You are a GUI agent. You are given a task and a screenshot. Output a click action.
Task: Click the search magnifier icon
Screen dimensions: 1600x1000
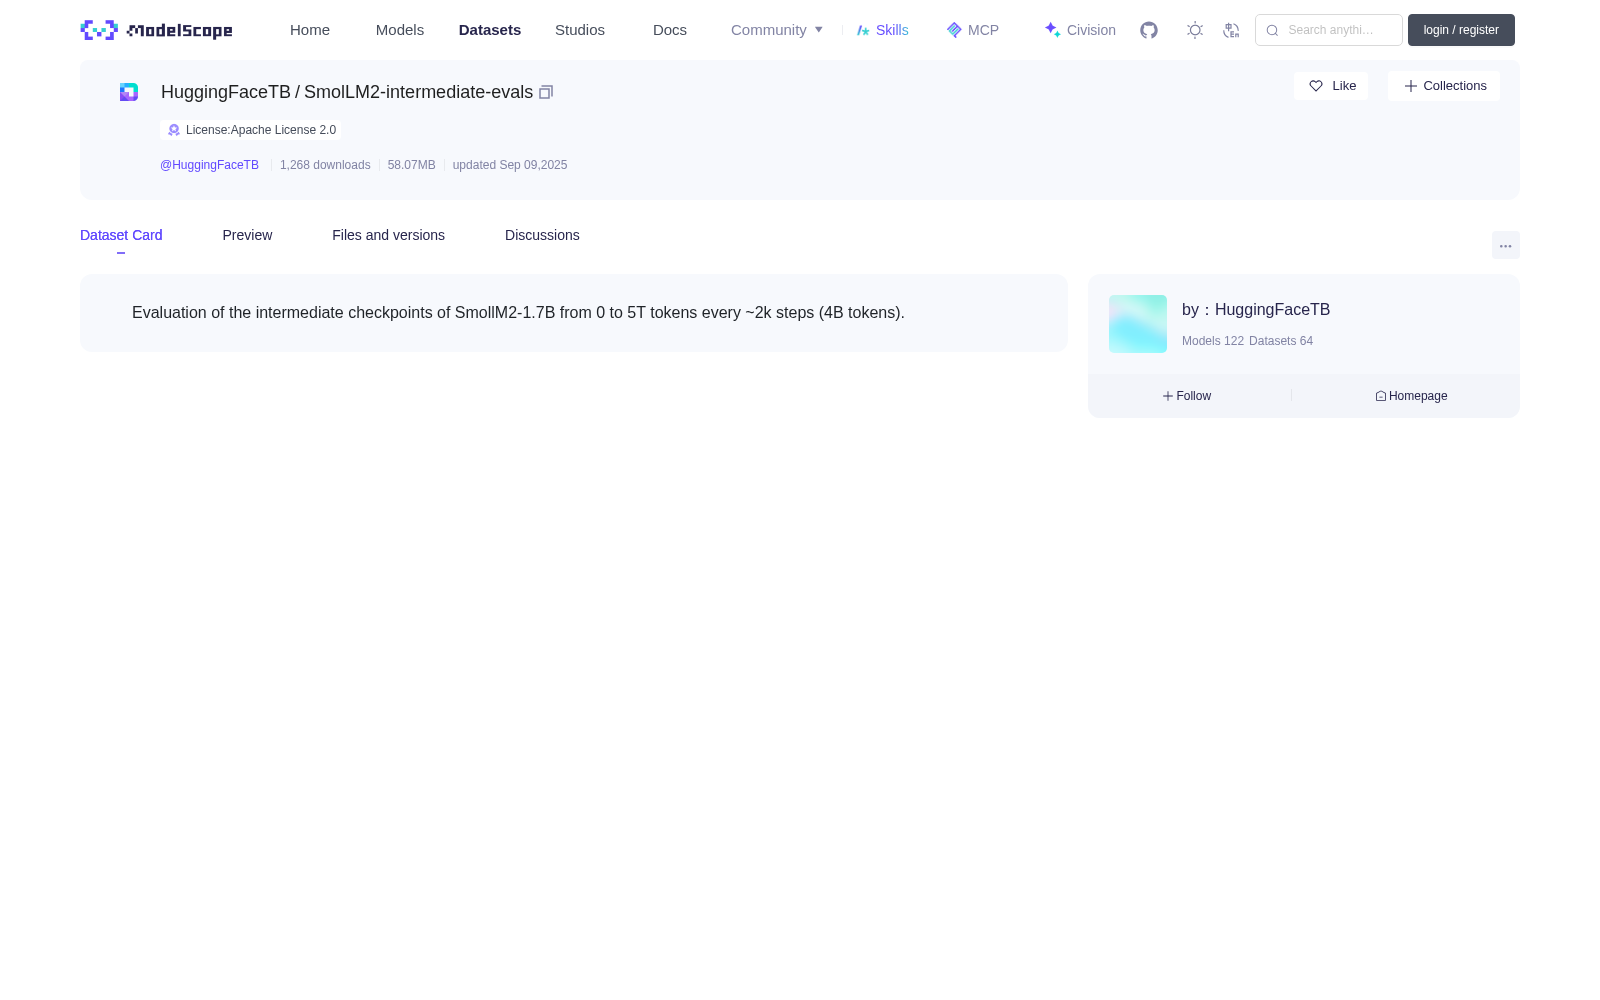(x=1272, y=30)
